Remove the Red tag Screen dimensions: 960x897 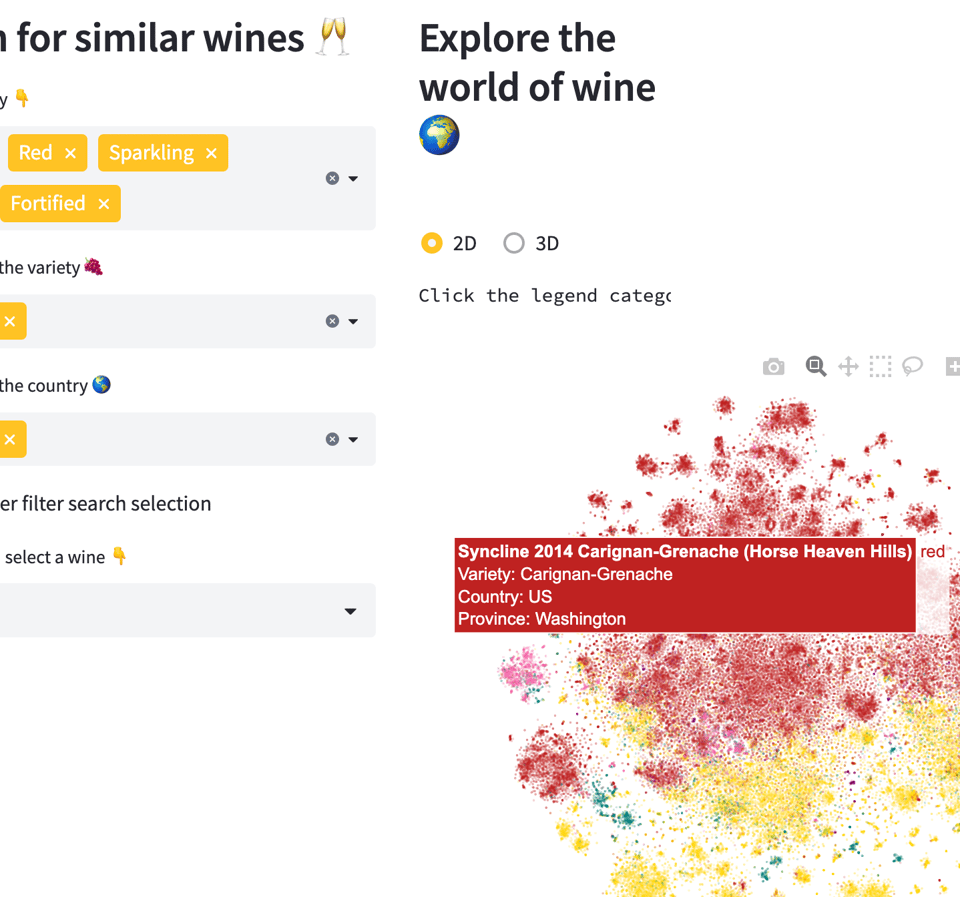[70, 153]
